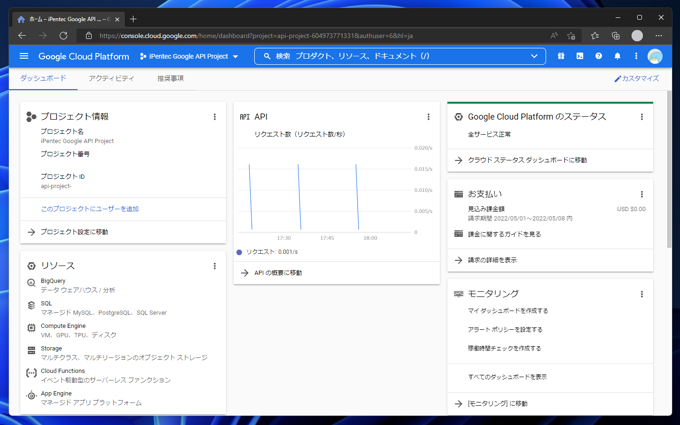Open the project info card options menu
Image resolution: width=680 pixels, height=425 pixels.
click(x=214, y=117)
